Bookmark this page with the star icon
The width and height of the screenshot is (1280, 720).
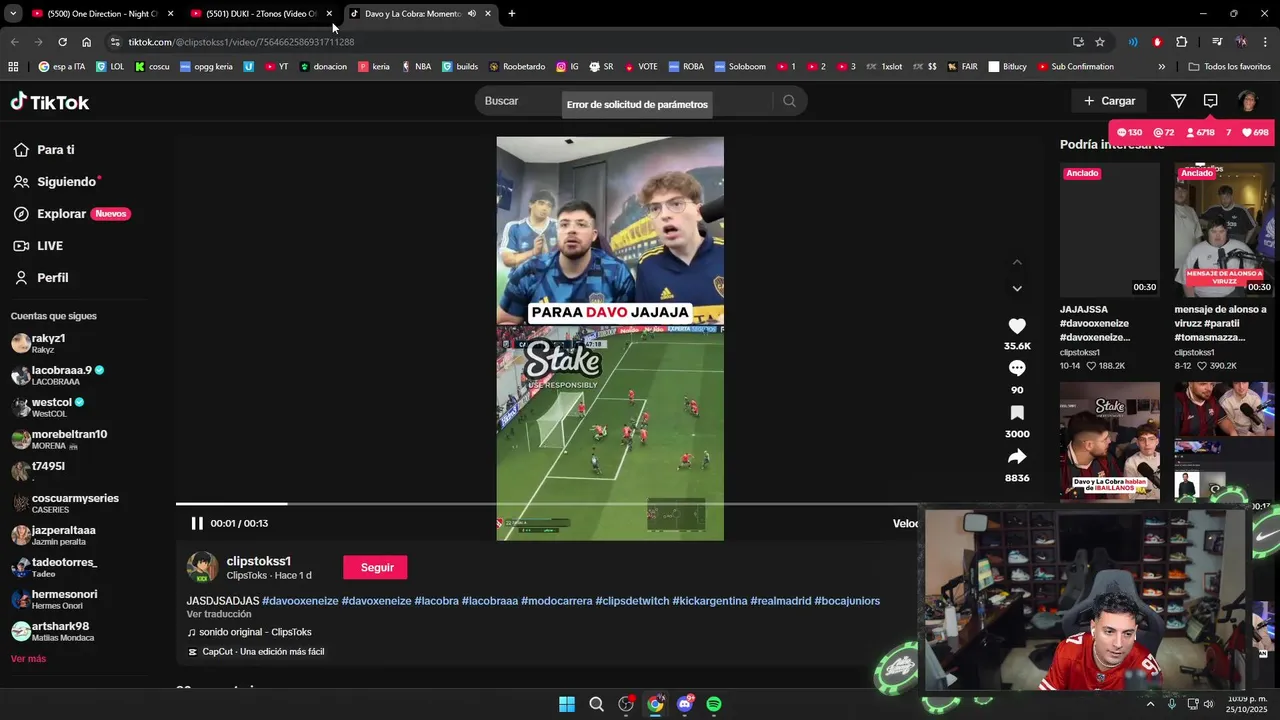(x=1100, y=42)
